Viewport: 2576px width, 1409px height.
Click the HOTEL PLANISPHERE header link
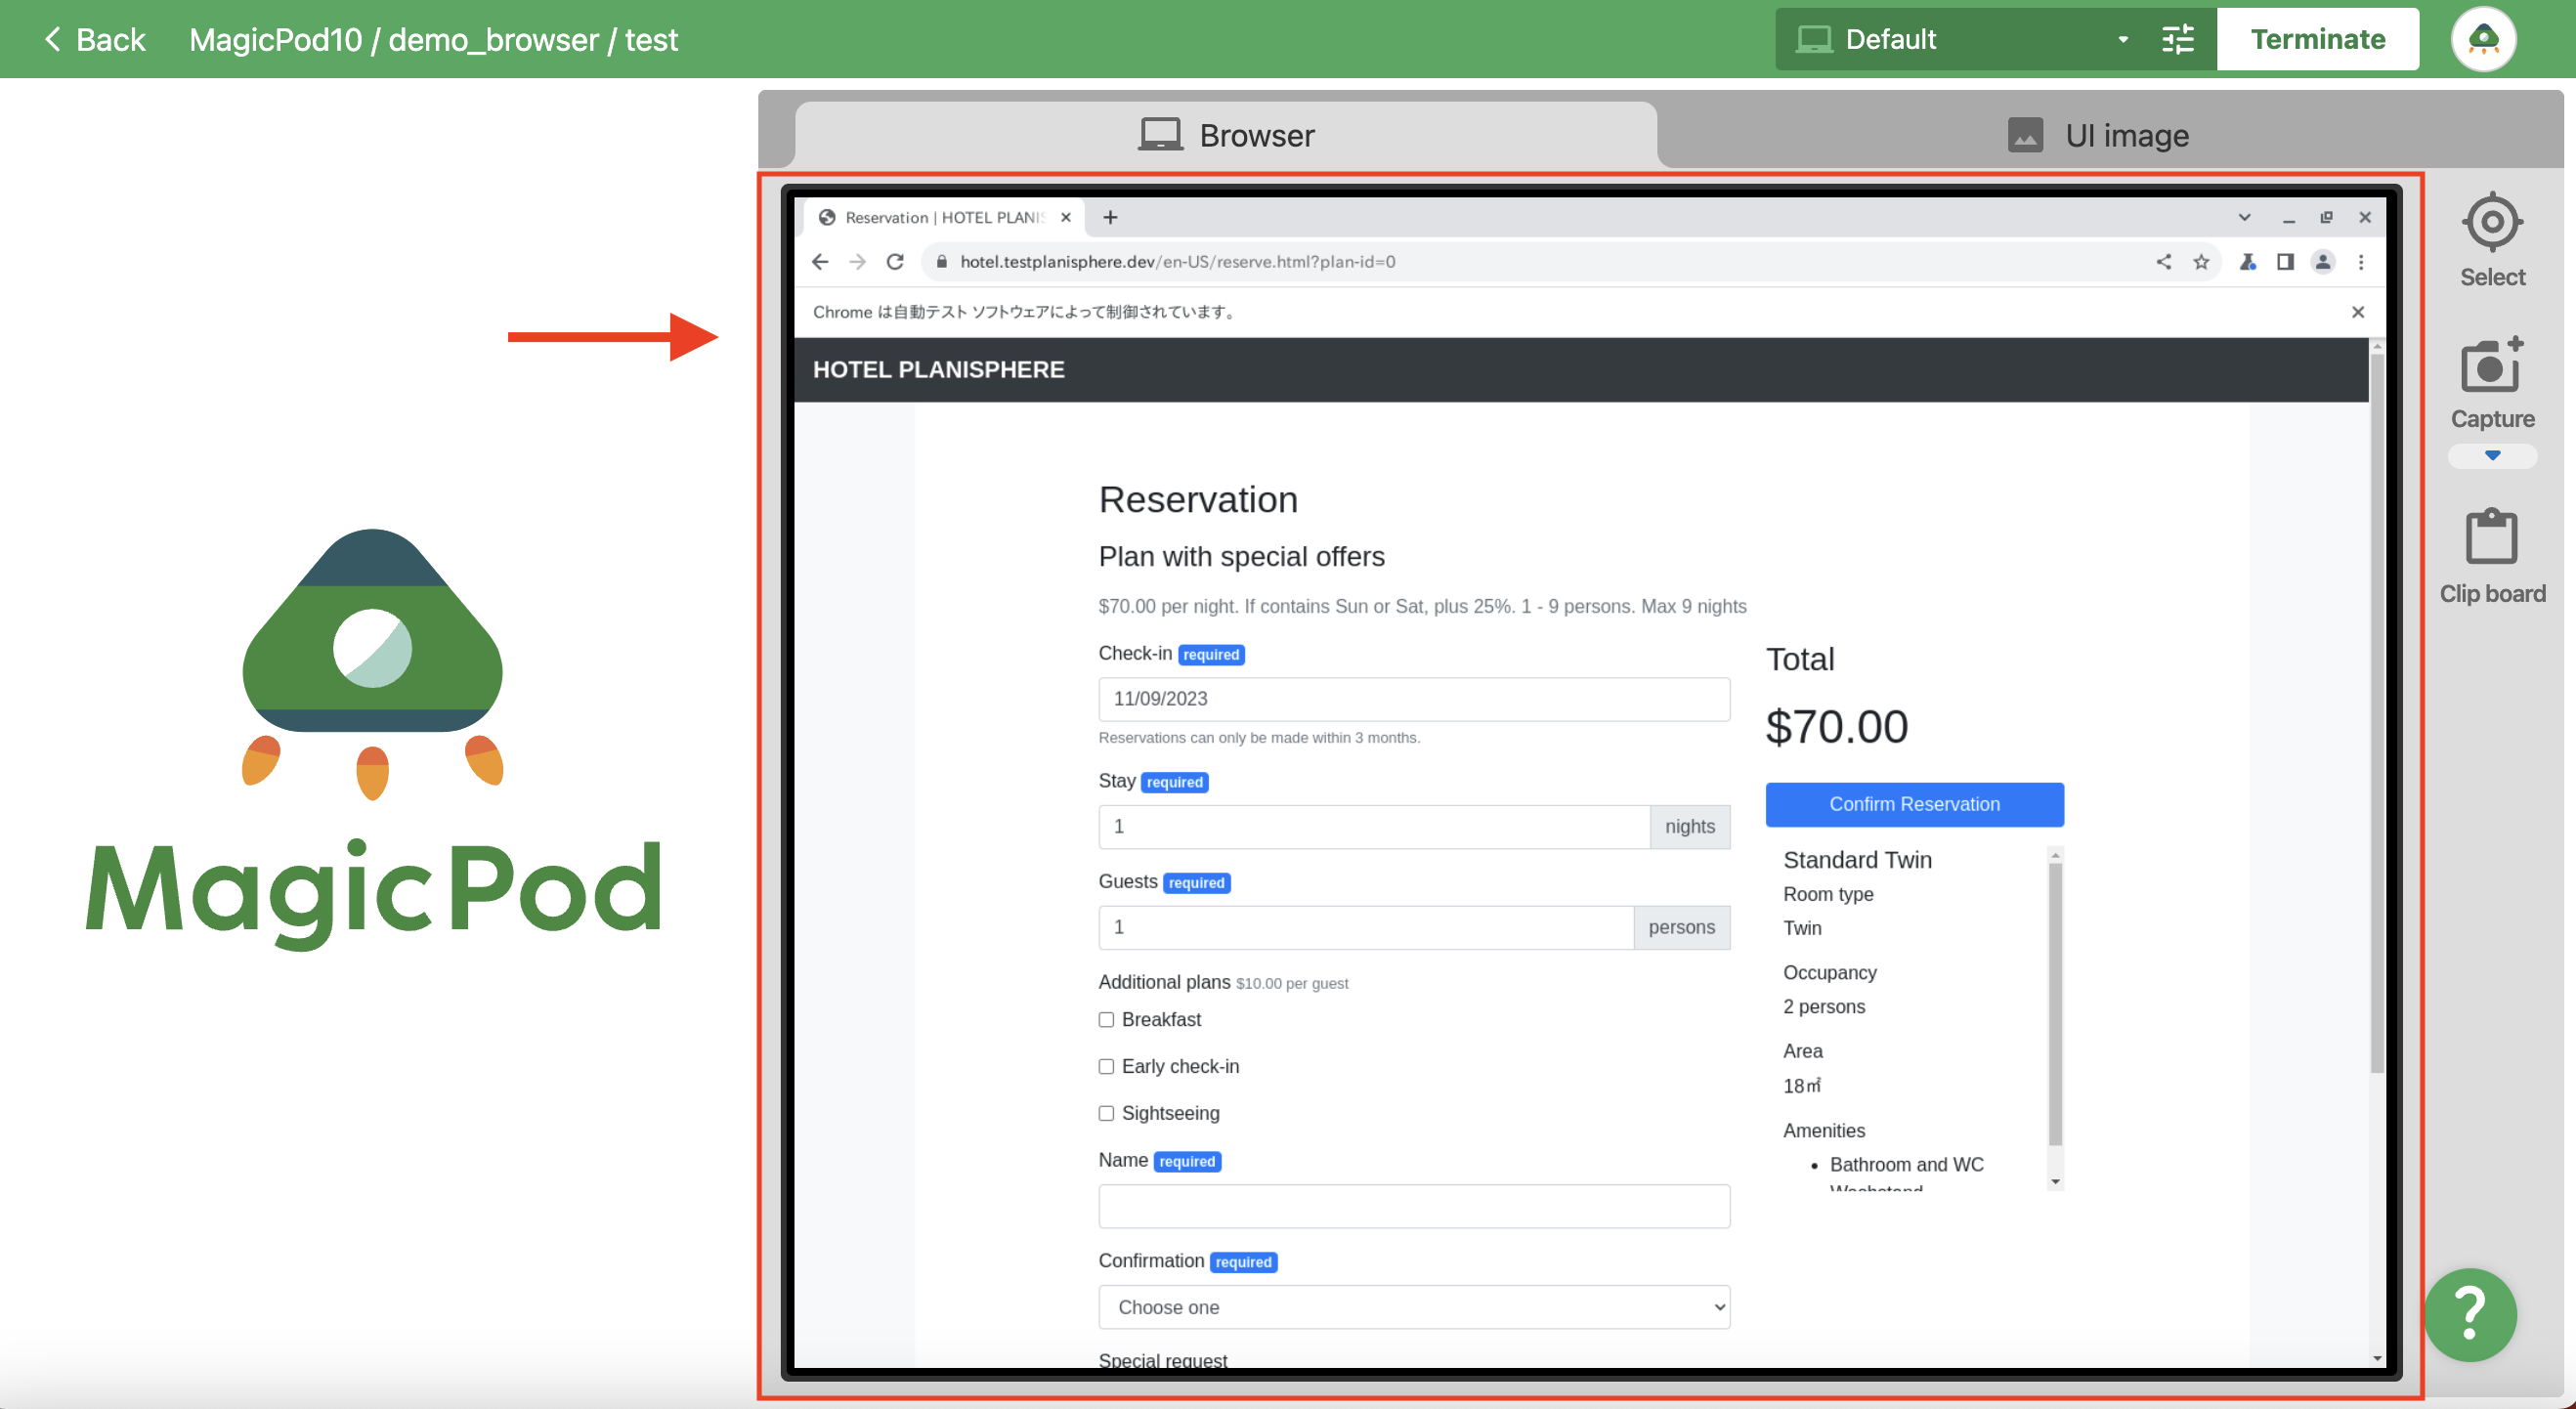[938, 370]
